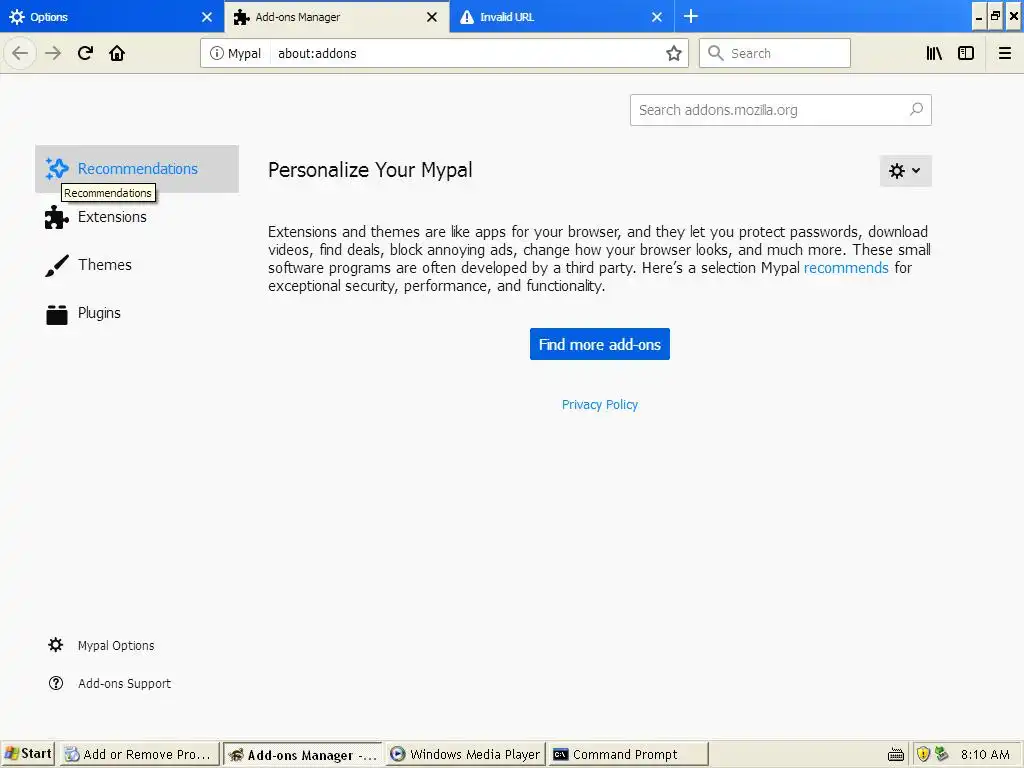The width and height of the screenshot is (1024, 768).
Task: Click the Personalize Your Mypal heading
Action: (x=370, y=170)
